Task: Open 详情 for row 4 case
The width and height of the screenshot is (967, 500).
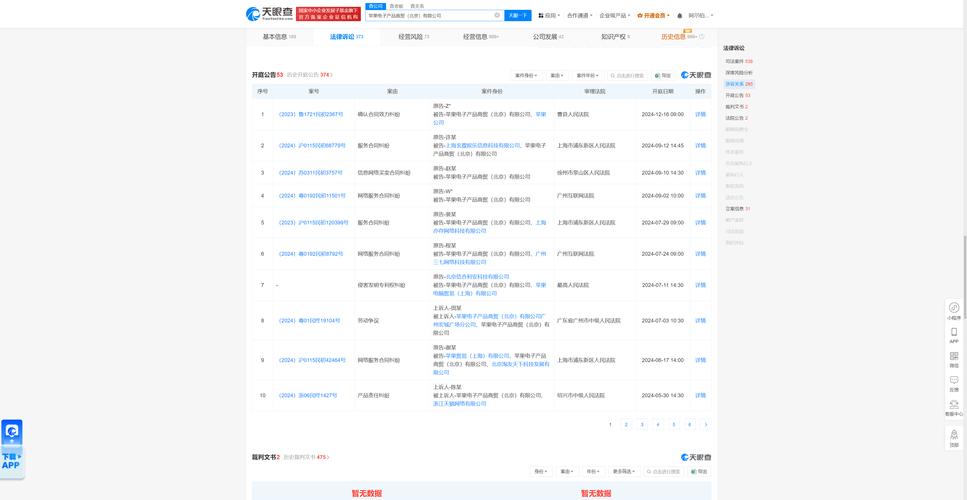Action: 700,196
